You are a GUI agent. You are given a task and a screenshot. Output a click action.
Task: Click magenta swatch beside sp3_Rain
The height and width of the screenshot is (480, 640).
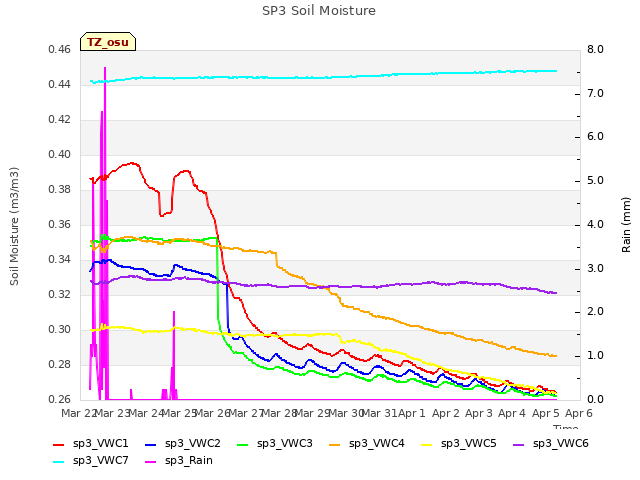click(151, 462)
